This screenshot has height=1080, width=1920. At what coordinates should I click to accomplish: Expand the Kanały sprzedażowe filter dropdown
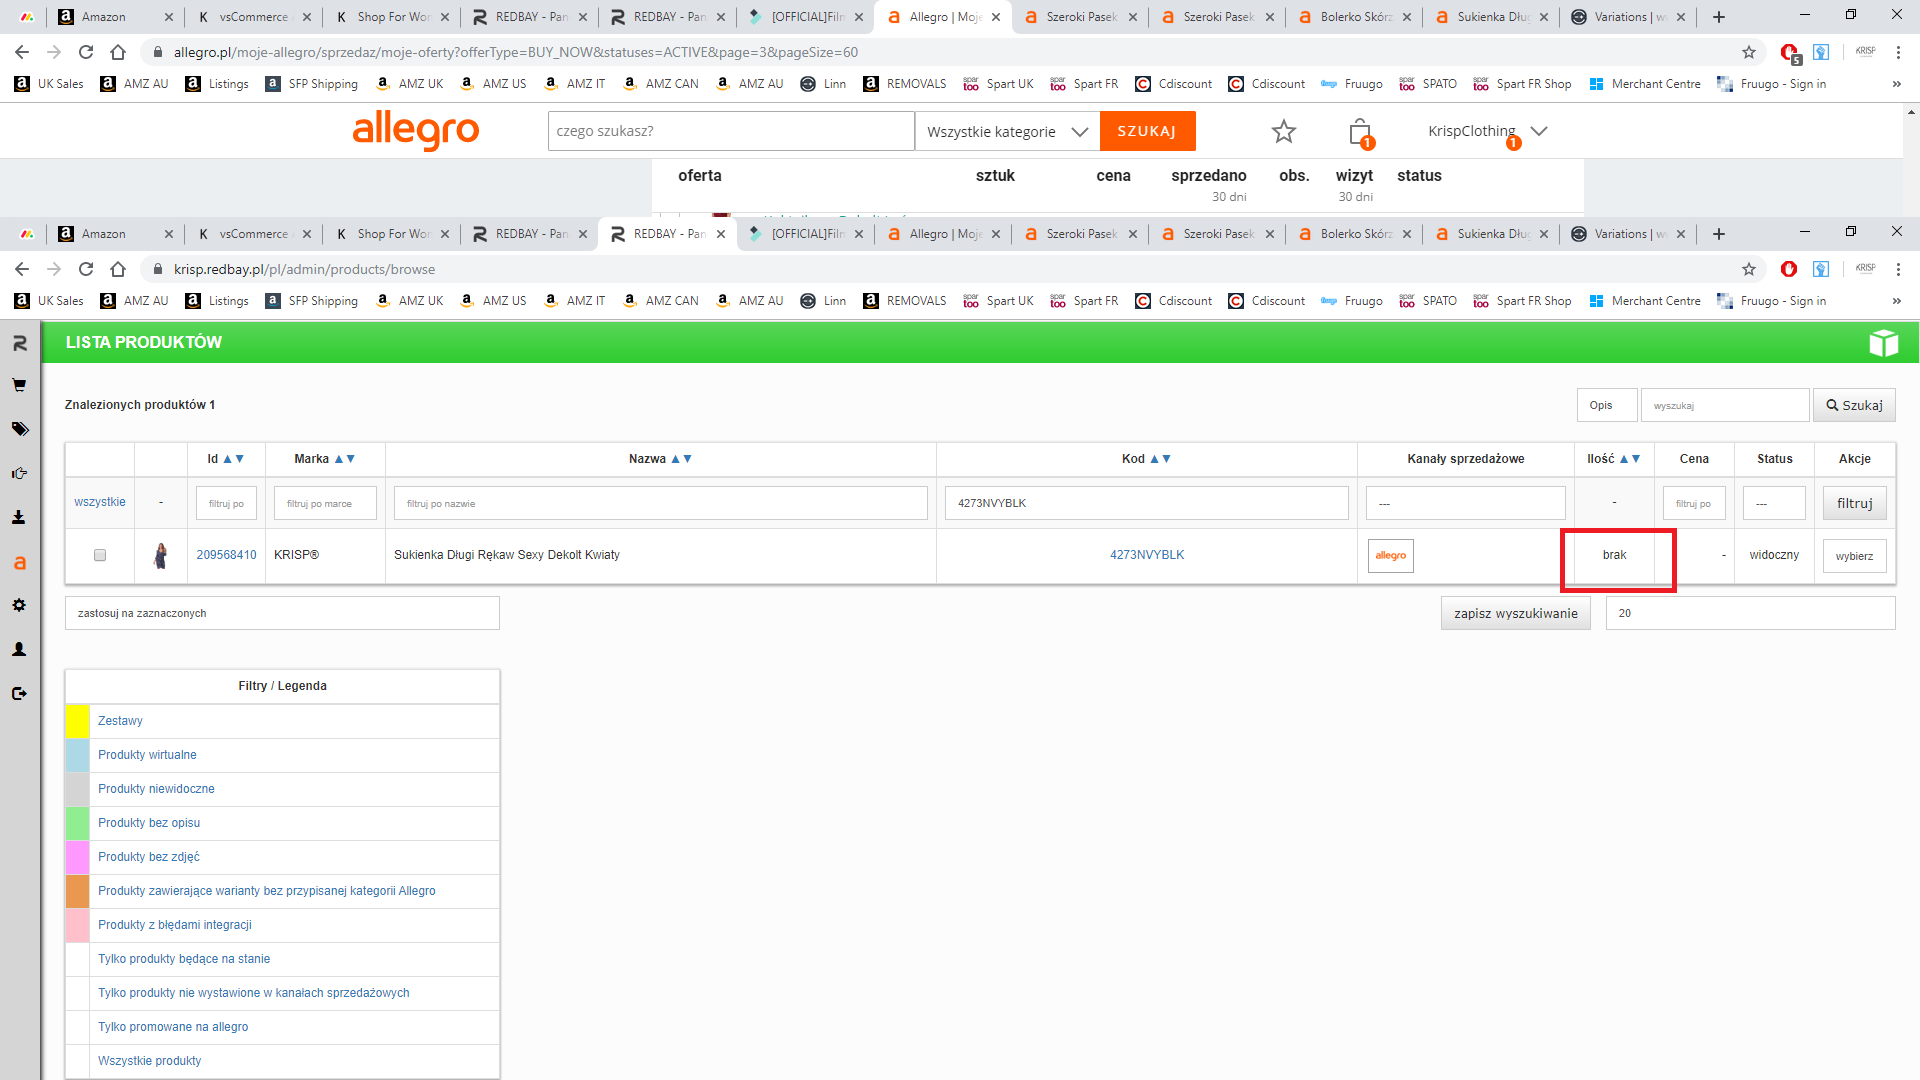pos(1465,503)
